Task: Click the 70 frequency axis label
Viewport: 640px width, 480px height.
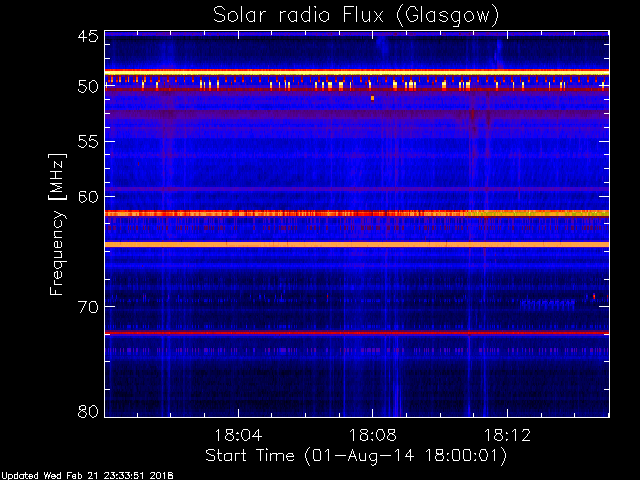Action: (88, 307)
